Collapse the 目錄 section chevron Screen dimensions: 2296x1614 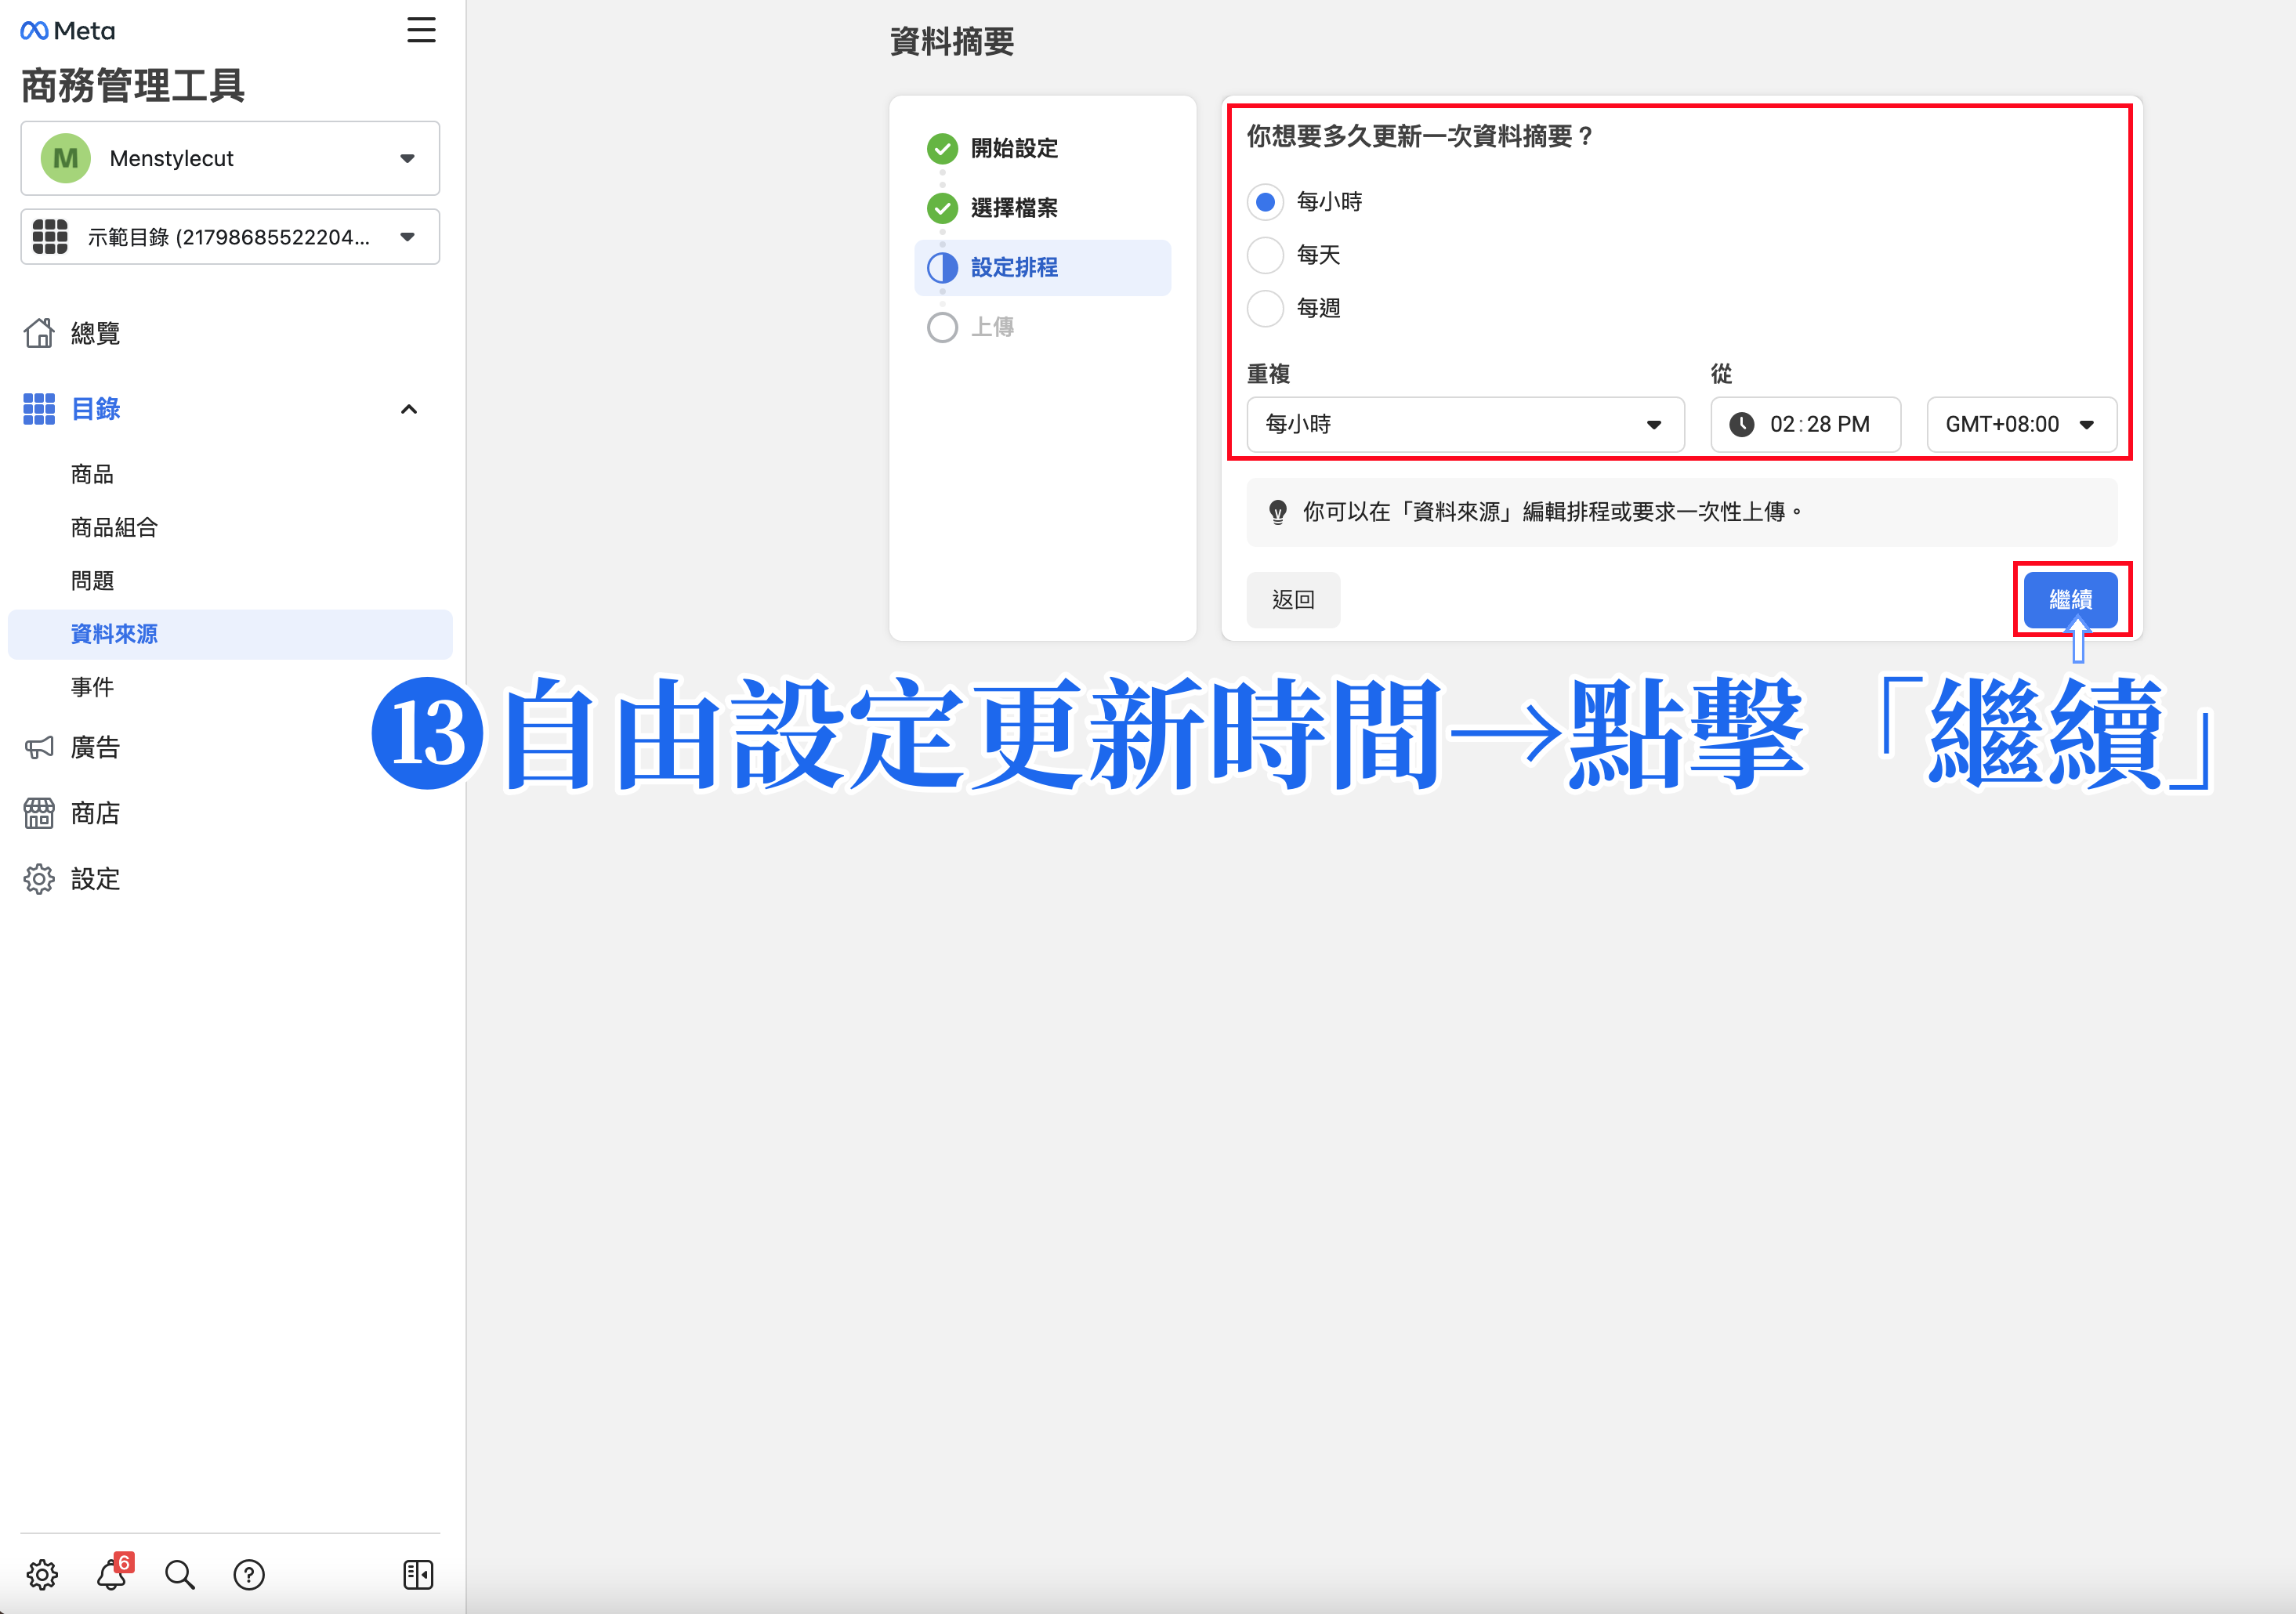point(409,409)
